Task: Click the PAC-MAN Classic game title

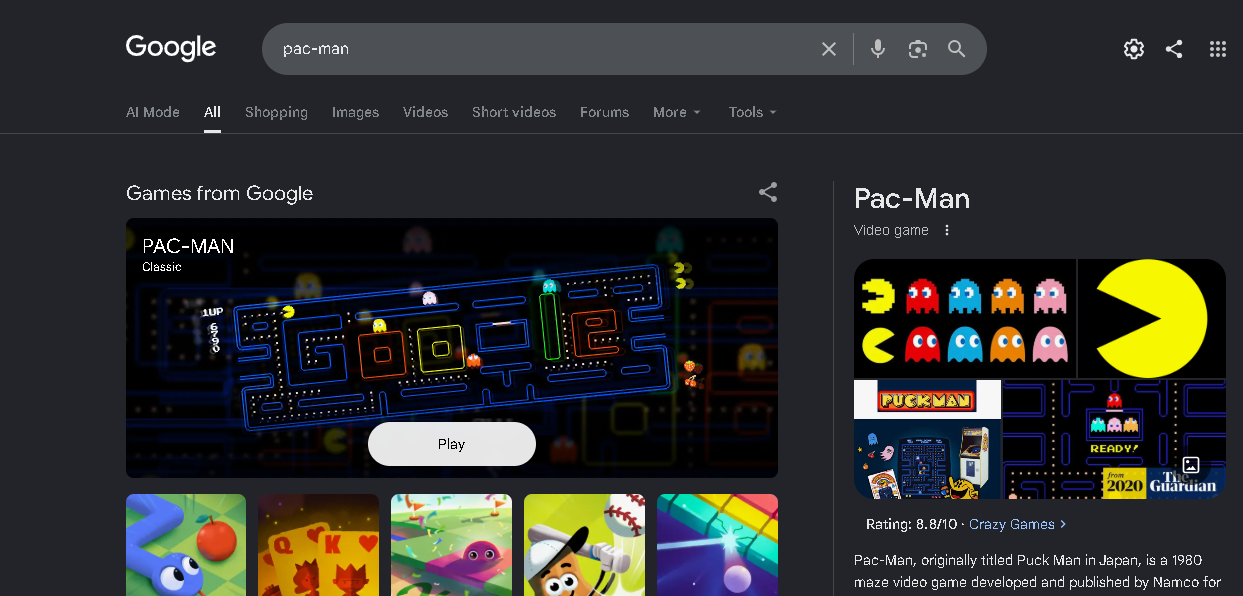Action: click(188, 246)
